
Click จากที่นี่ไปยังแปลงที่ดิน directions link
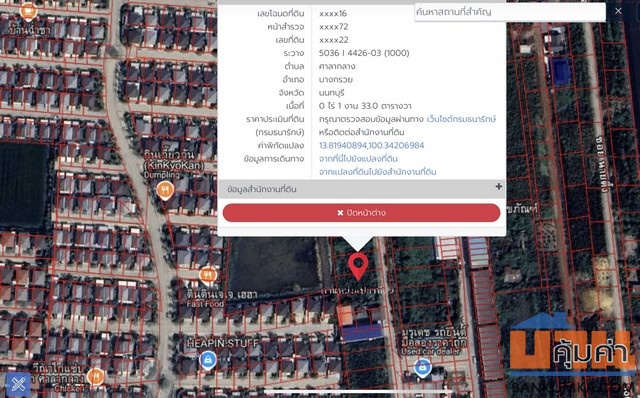click(x=358, y=158)
